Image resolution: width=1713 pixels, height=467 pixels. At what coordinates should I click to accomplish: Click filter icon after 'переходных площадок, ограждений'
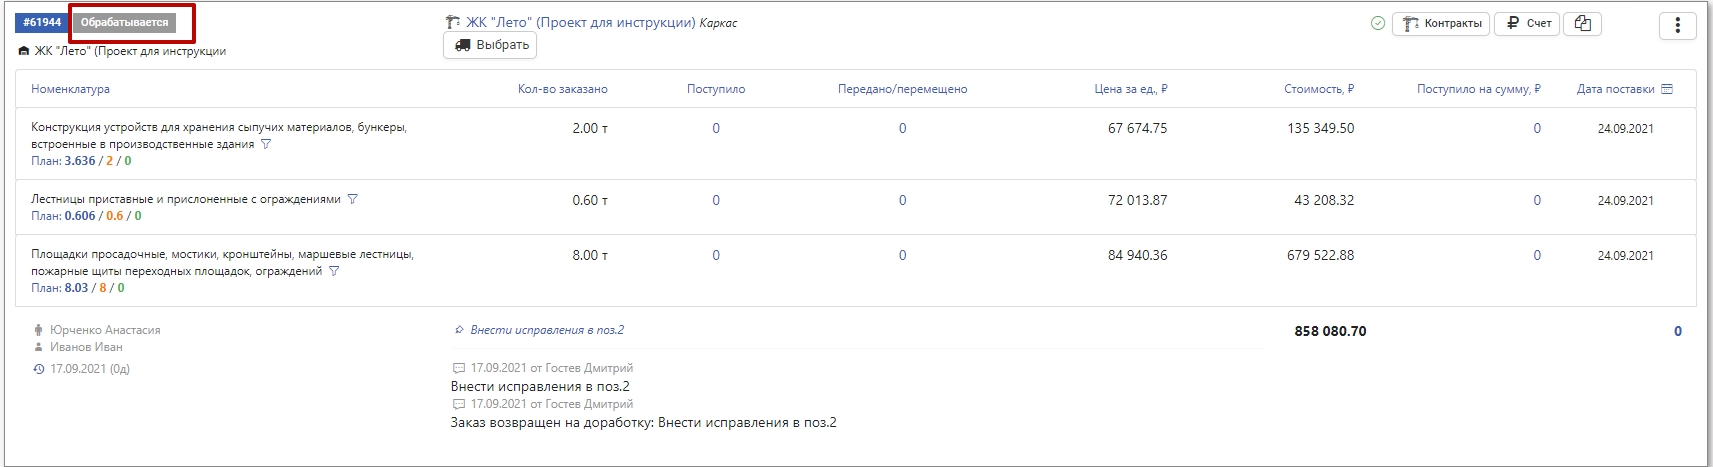(334, 271)
